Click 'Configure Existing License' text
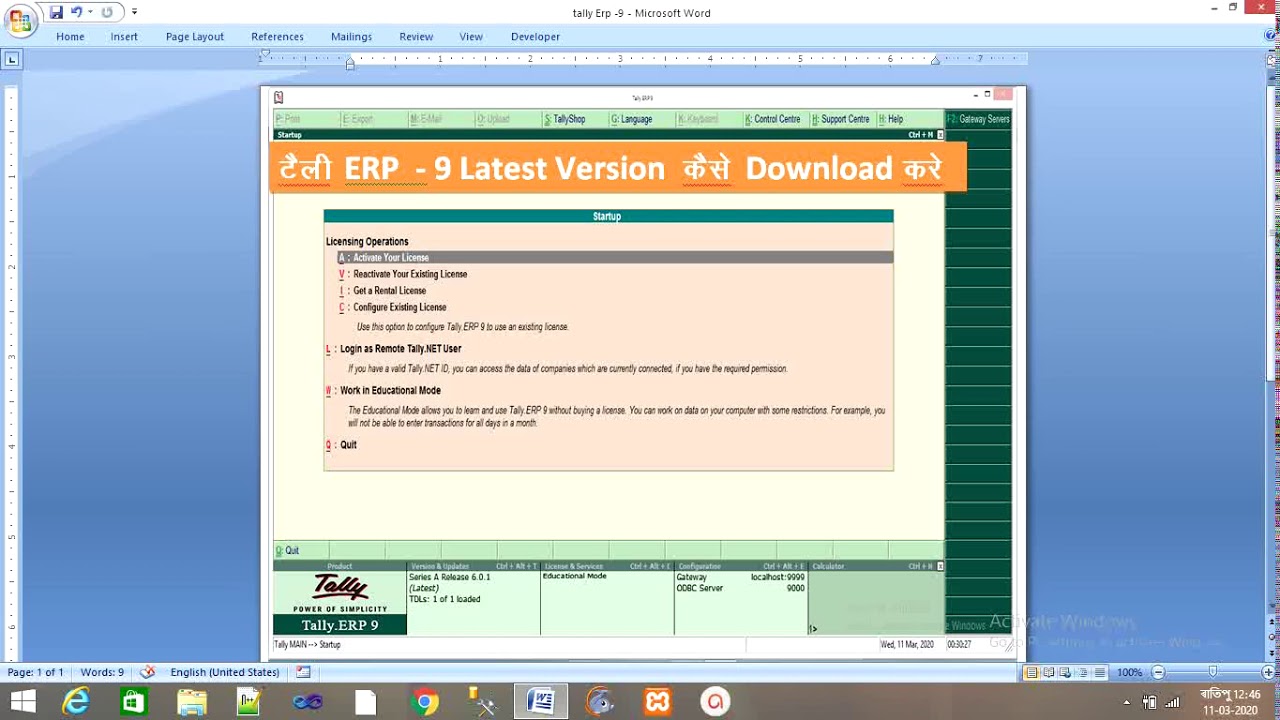The image size is (1280, 720). pos(399,307)
